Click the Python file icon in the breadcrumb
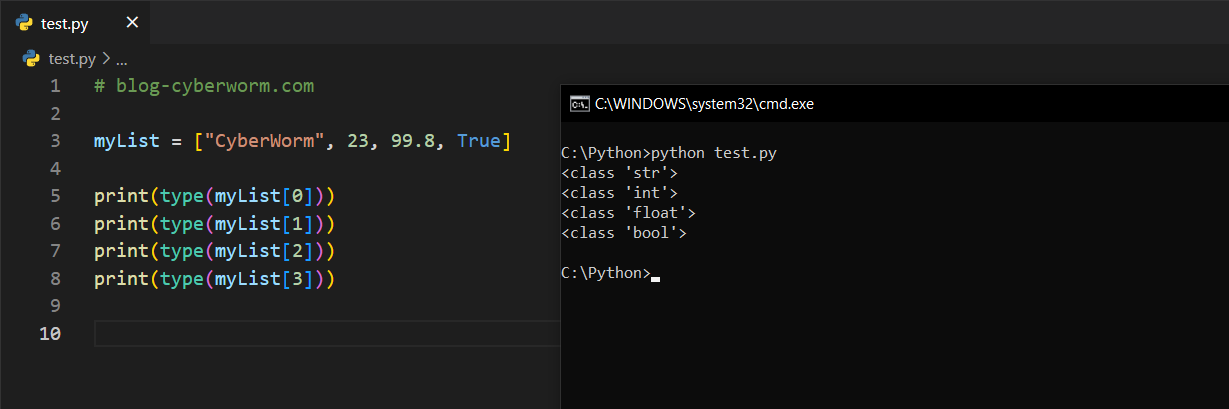 point(32,59)
